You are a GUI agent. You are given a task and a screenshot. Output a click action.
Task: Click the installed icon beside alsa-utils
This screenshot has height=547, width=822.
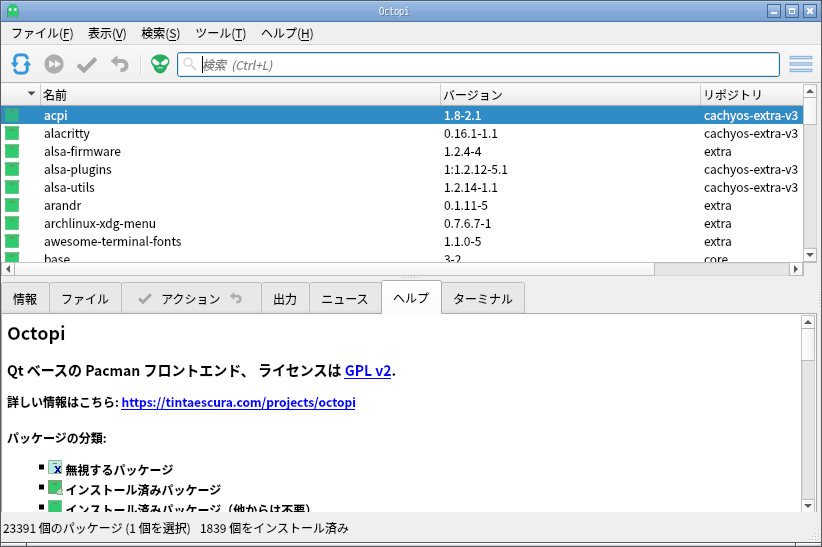12,187
